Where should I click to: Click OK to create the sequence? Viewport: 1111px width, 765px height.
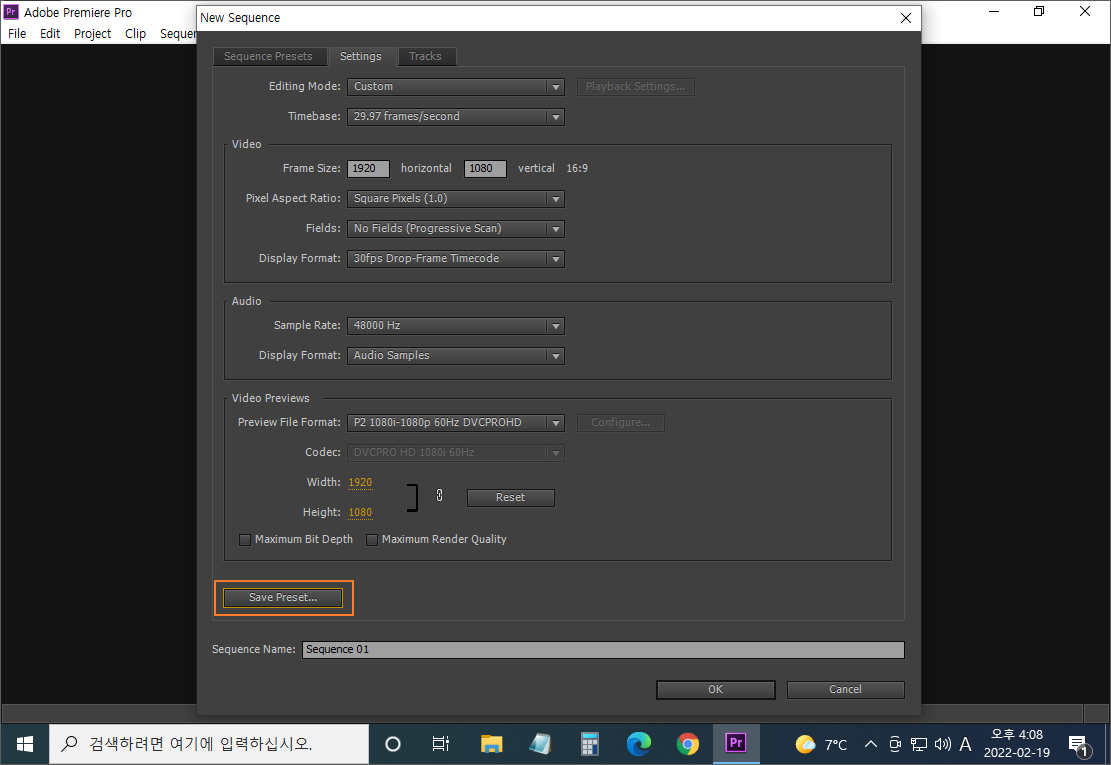pyautogui.click(x=716, y=690)
